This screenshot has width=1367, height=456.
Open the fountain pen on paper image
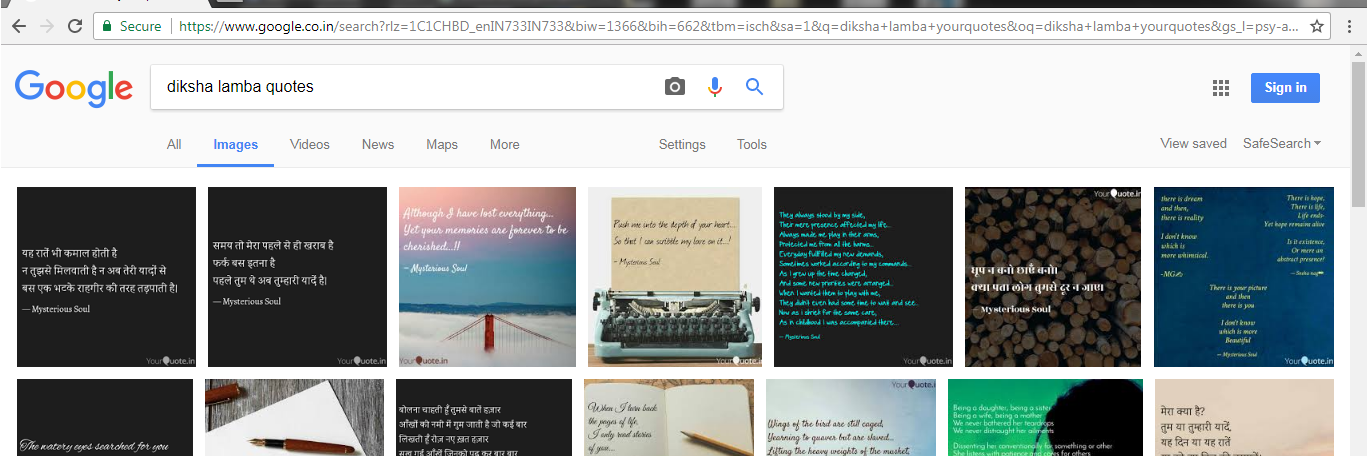(x=294, y=417)
